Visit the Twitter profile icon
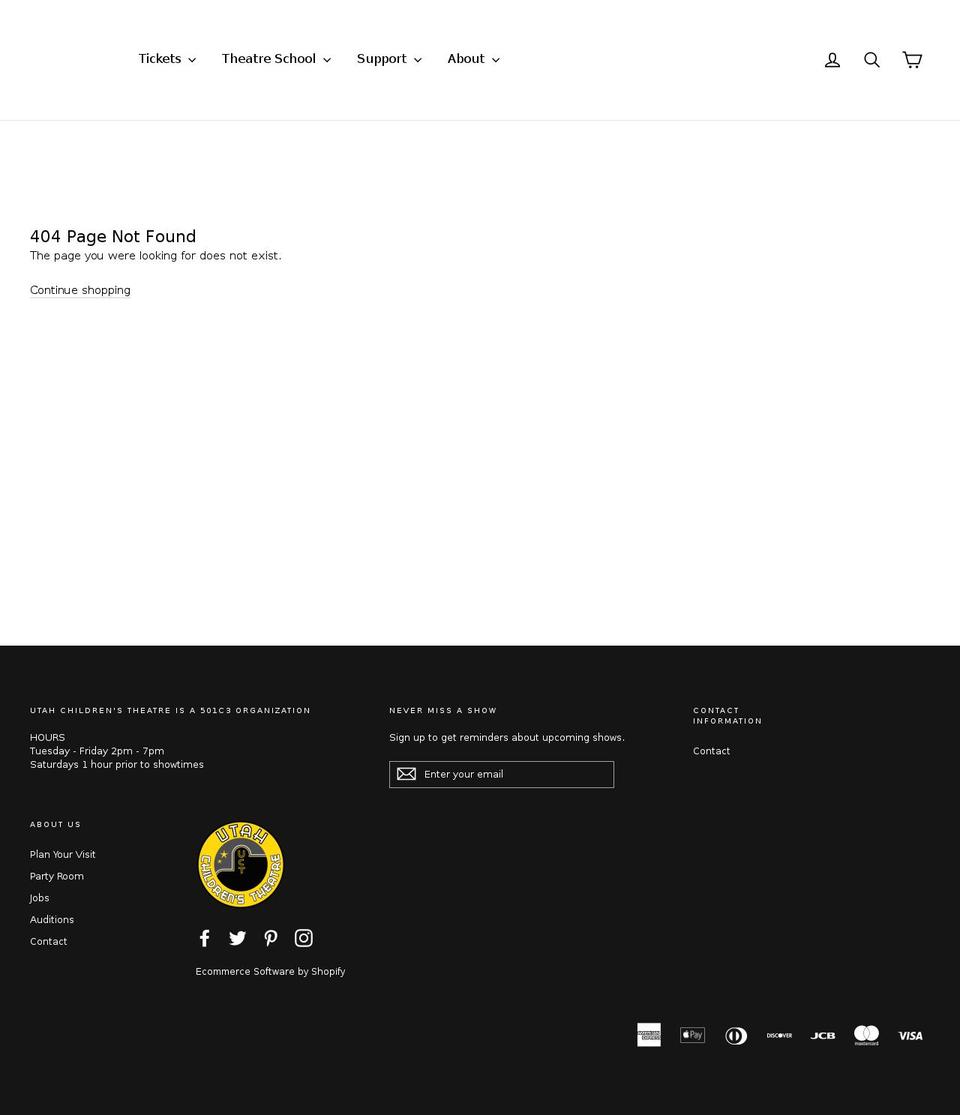Image resolution: width=960 pixels, height=1115 pixels. point(238,938)
